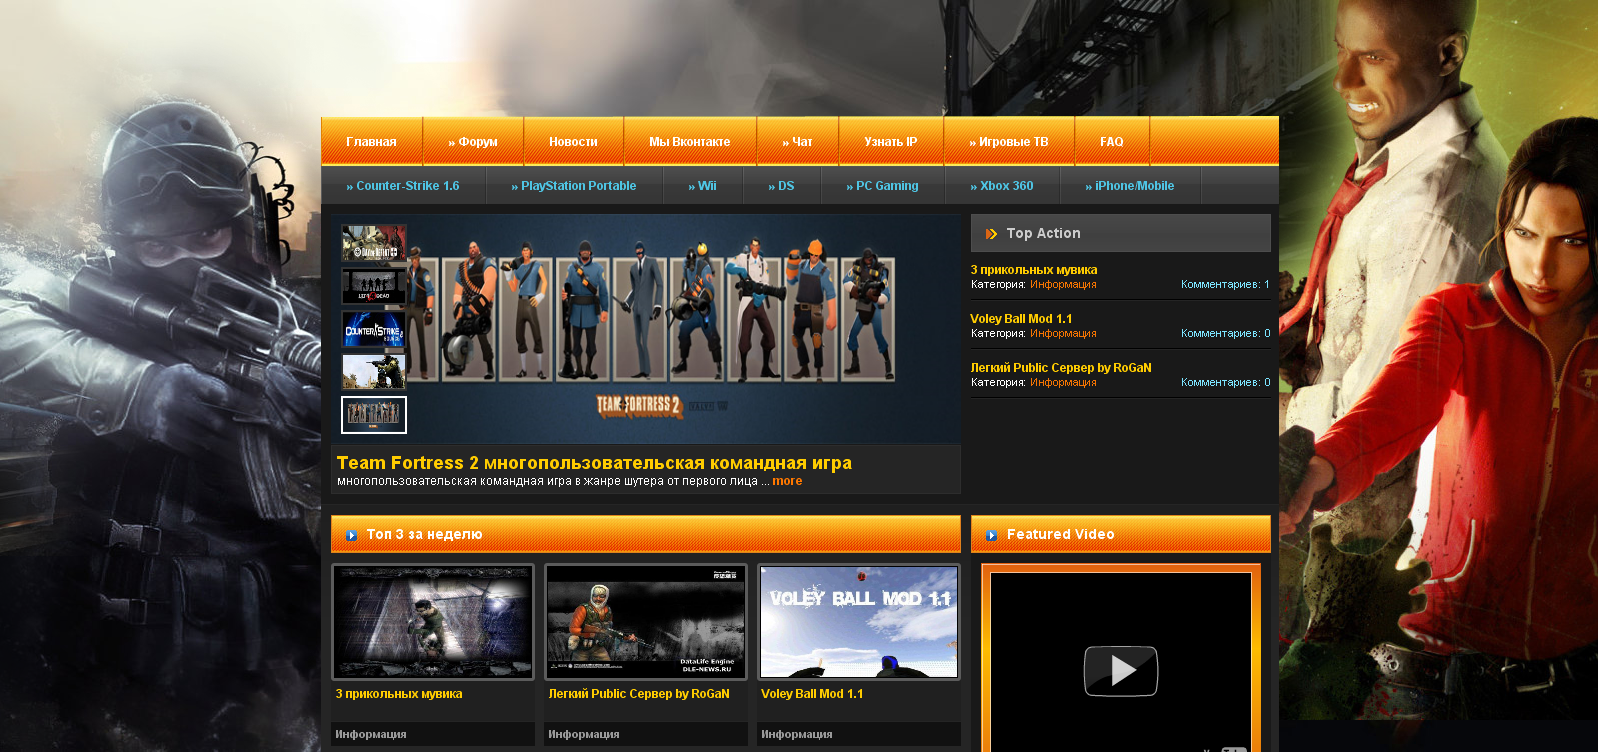Screen dimensions: 1598x752
Task: Open the DS category
Action: (x=782, y=186)
